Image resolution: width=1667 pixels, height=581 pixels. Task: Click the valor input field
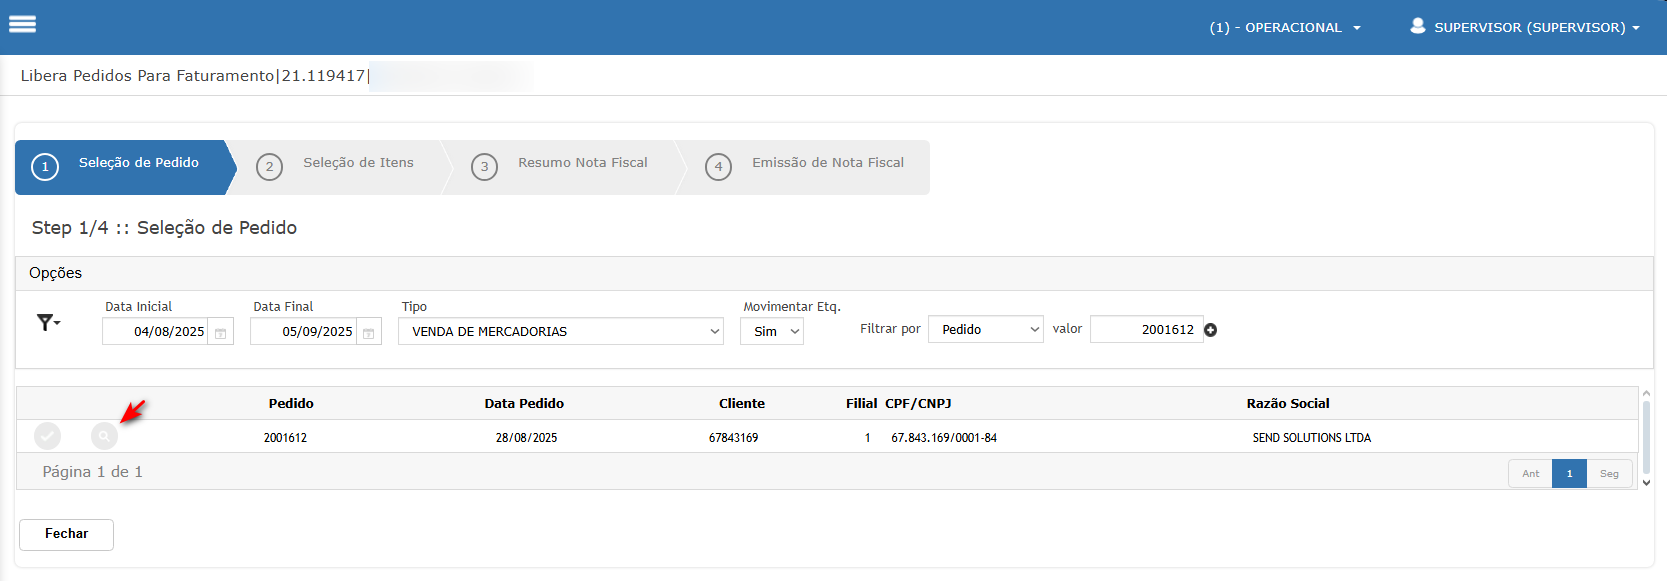point(1146,329)
